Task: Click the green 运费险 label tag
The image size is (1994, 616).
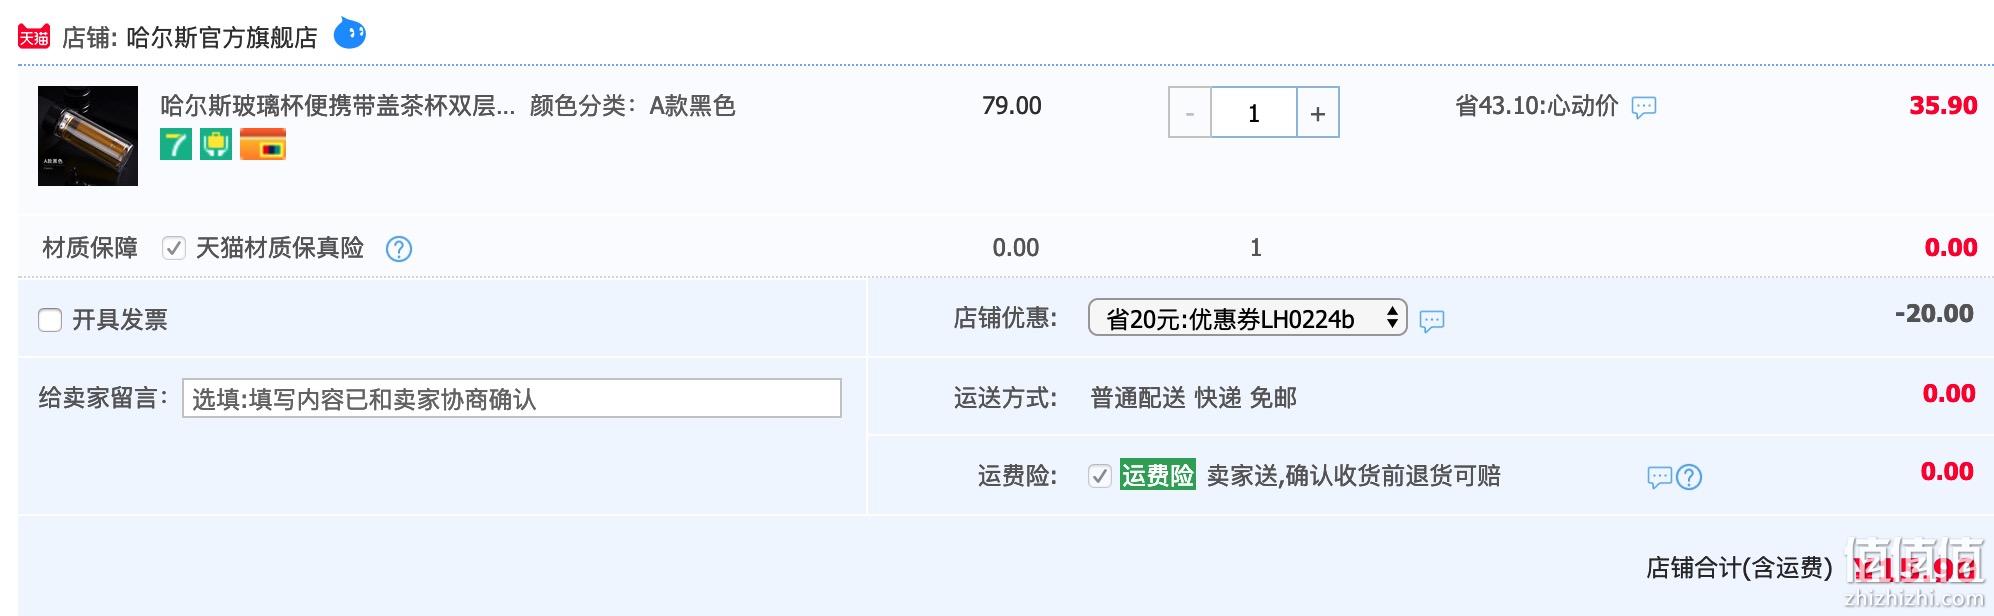Action: click(1158, 475)
